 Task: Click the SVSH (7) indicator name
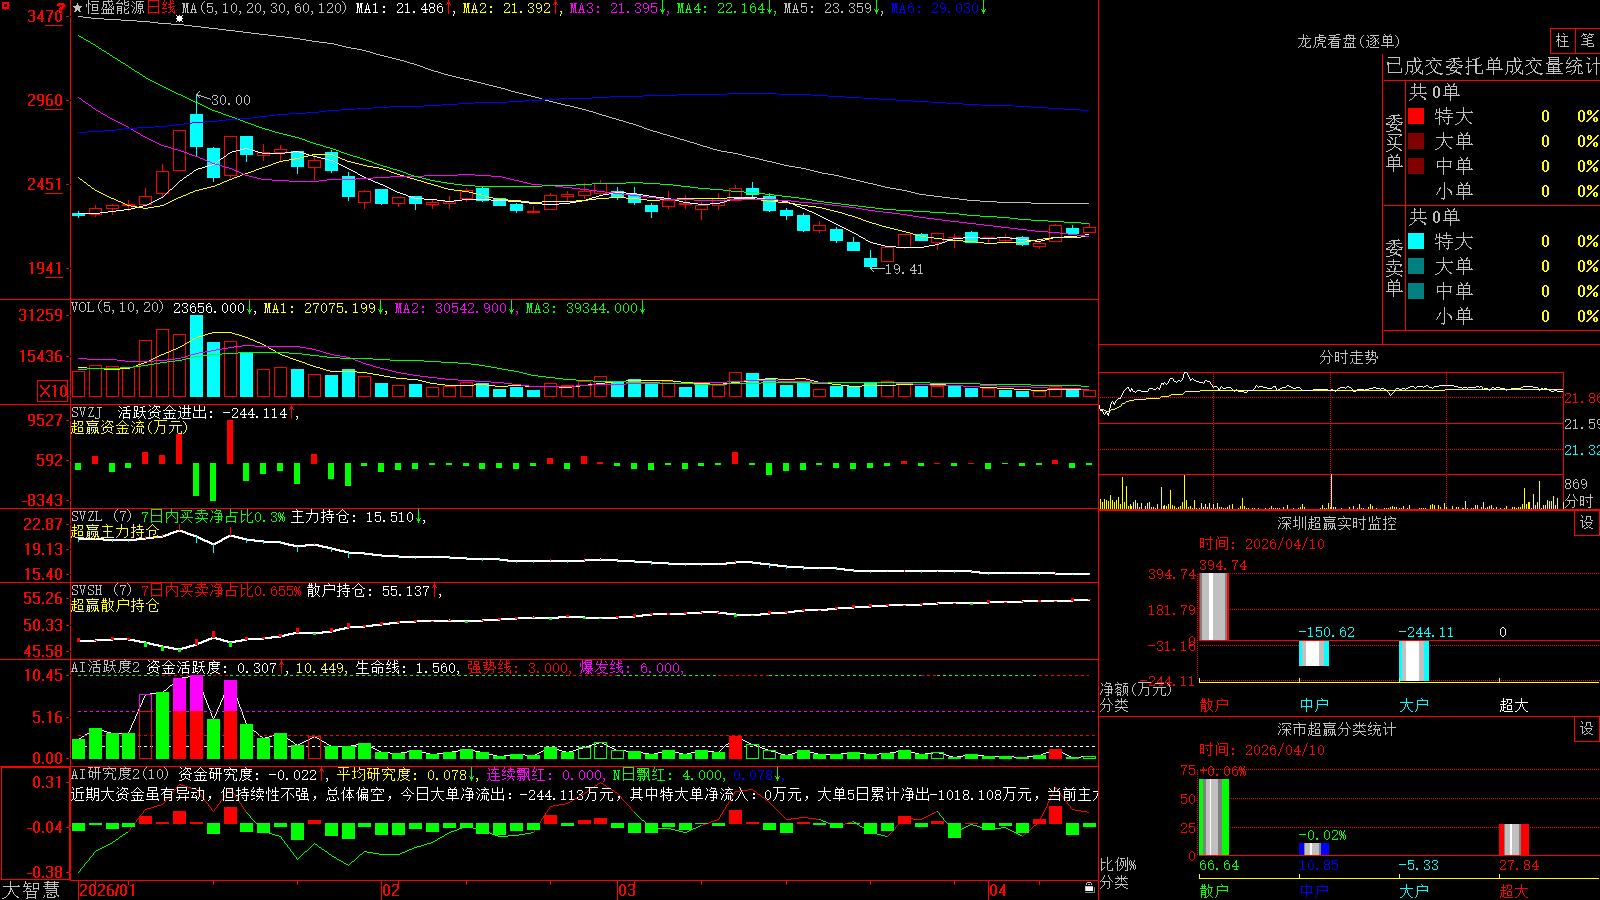tap(101, 591)
